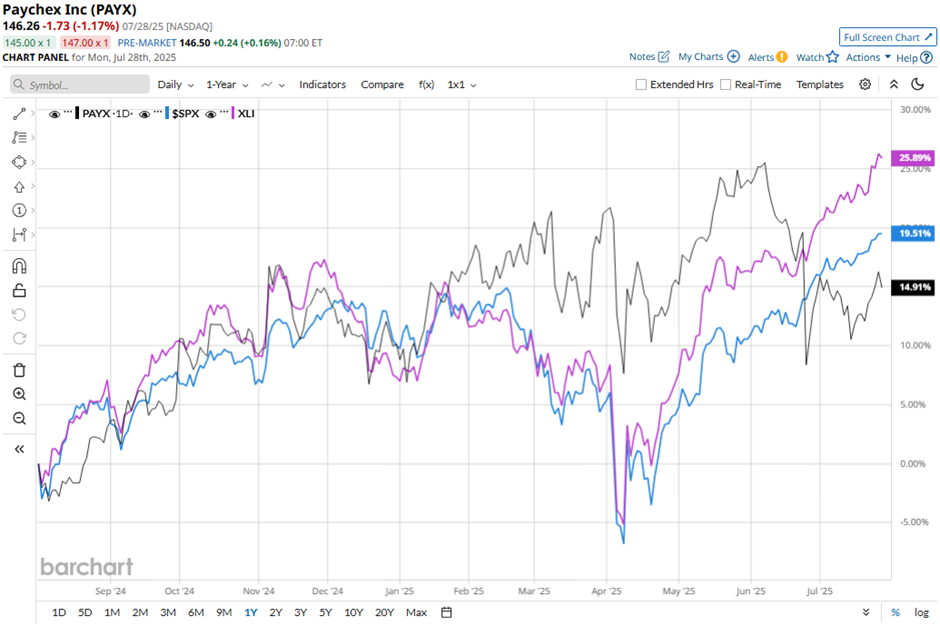Open the Daily frequency dropdown
Image resolution: width=940 pixels, height=627 pixels.
tap(176, 85)
